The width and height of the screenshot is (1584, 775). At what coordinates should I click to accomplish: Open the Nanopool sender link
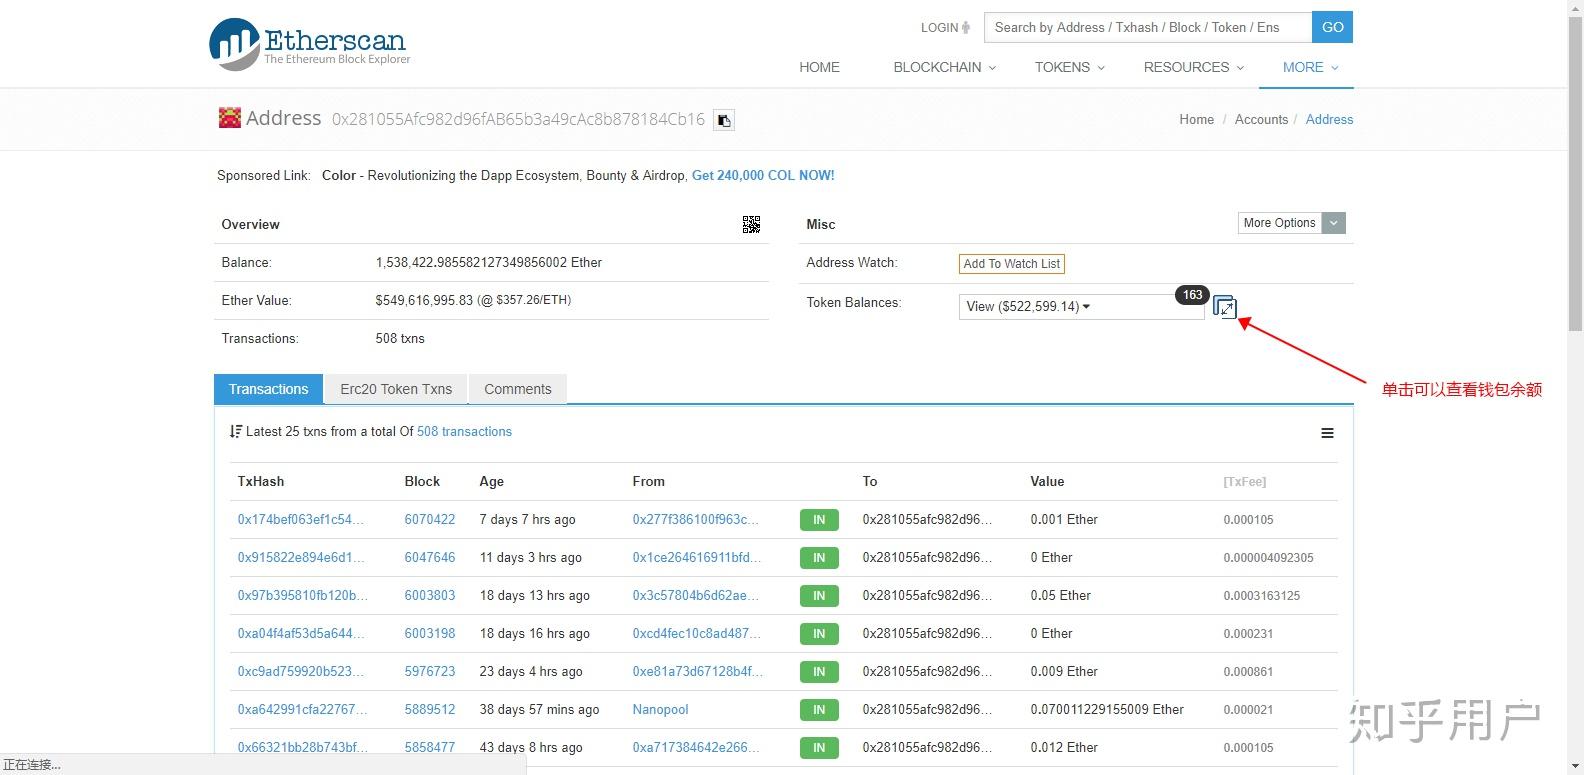point(660,709)
